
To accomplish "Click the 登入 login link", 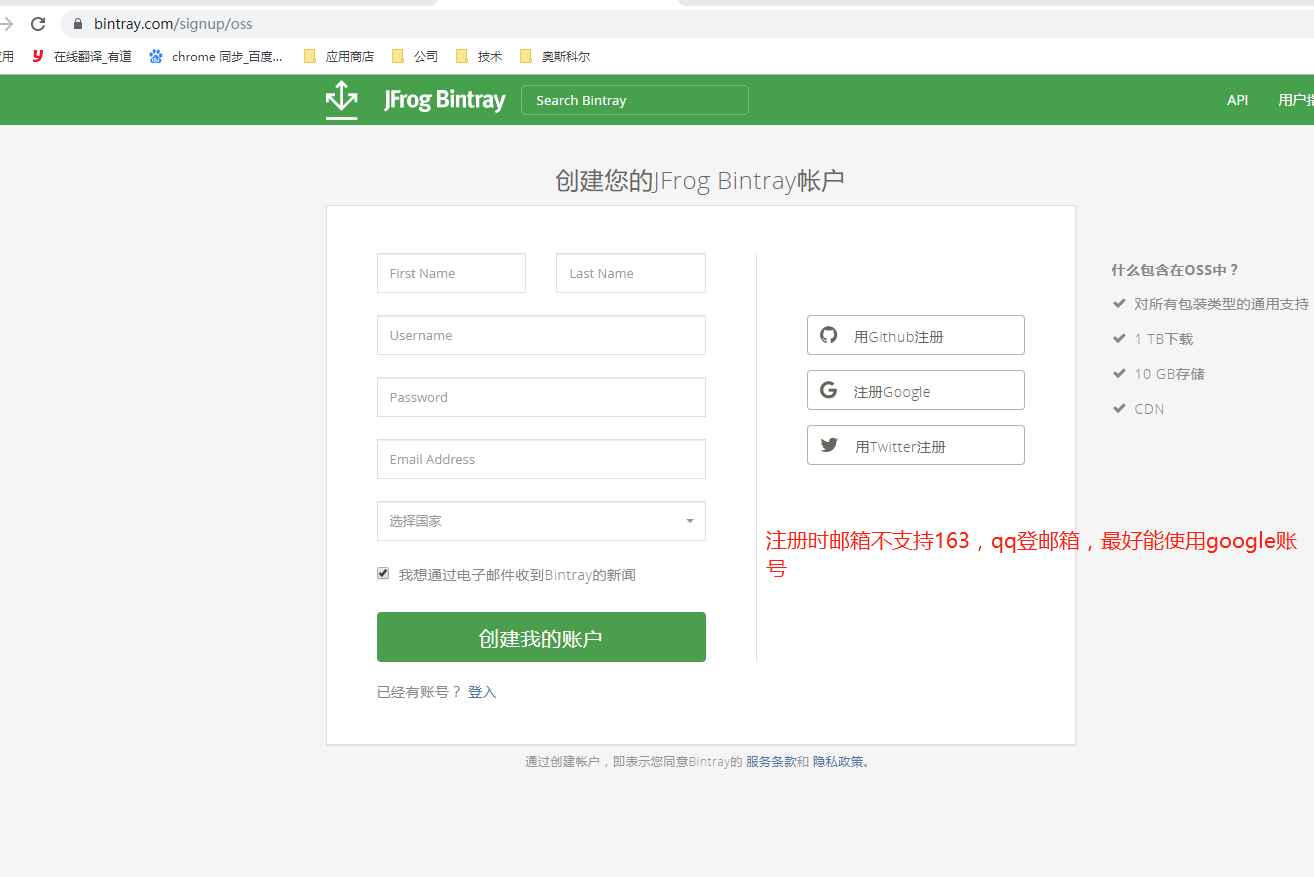I will (x=482, y=692).
